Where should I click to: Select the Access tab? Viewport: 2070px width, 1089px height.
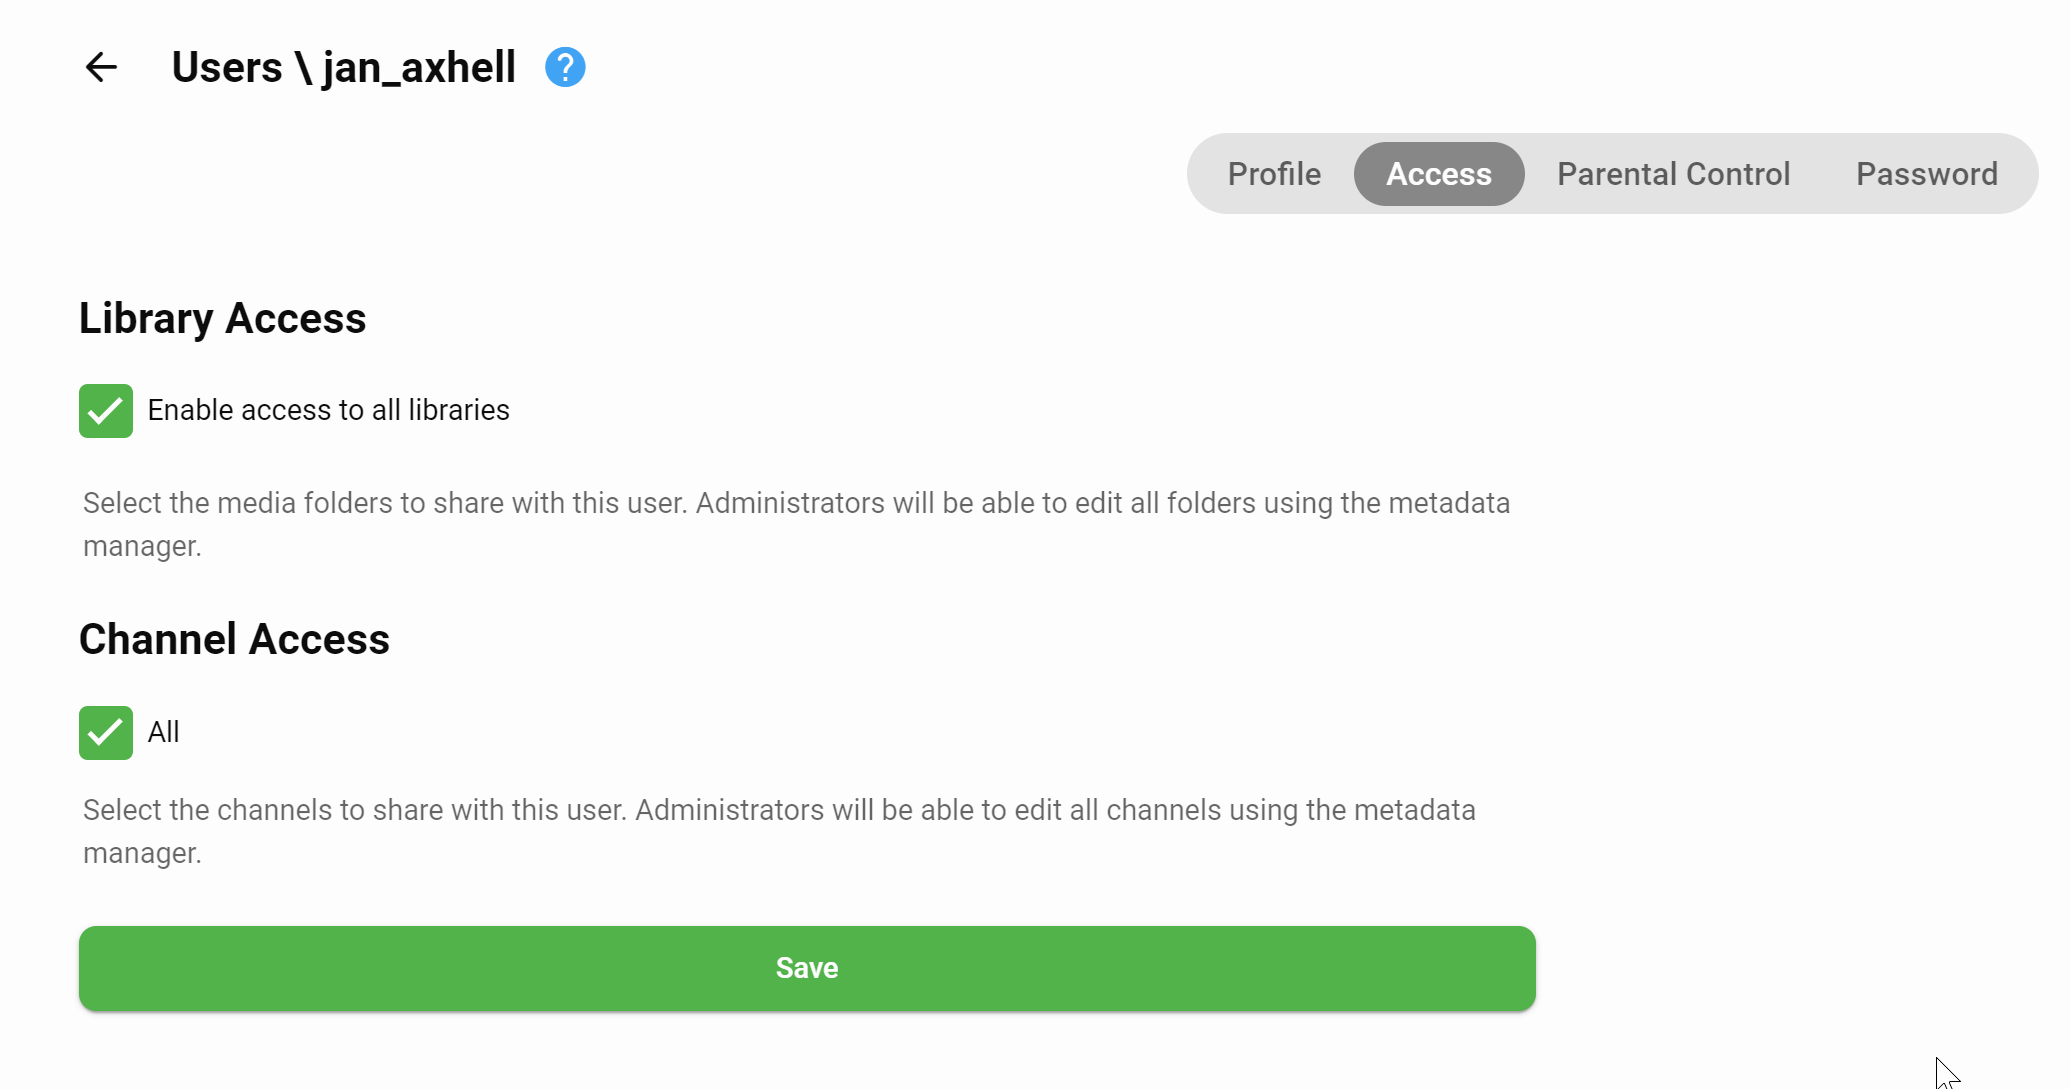coord(1438,174)
